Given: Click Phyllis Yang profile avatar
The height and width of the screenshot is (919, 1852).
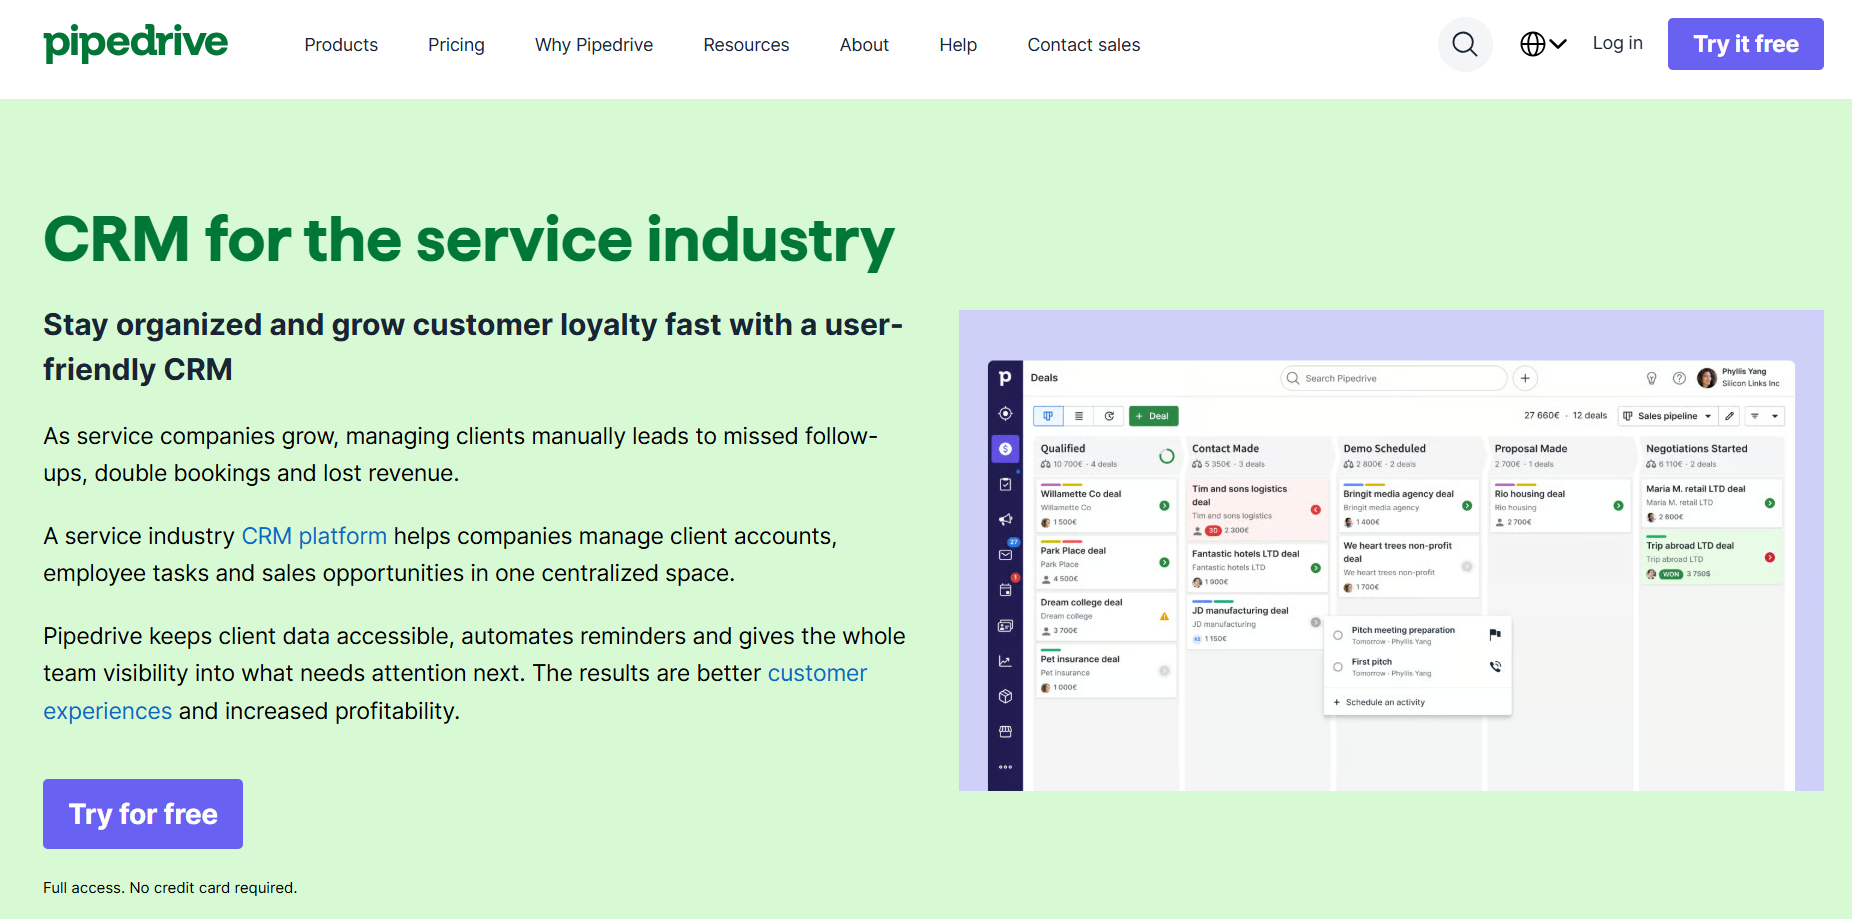Looking at the screenshot, I should pyautogui.click(x=1707, y=378).
